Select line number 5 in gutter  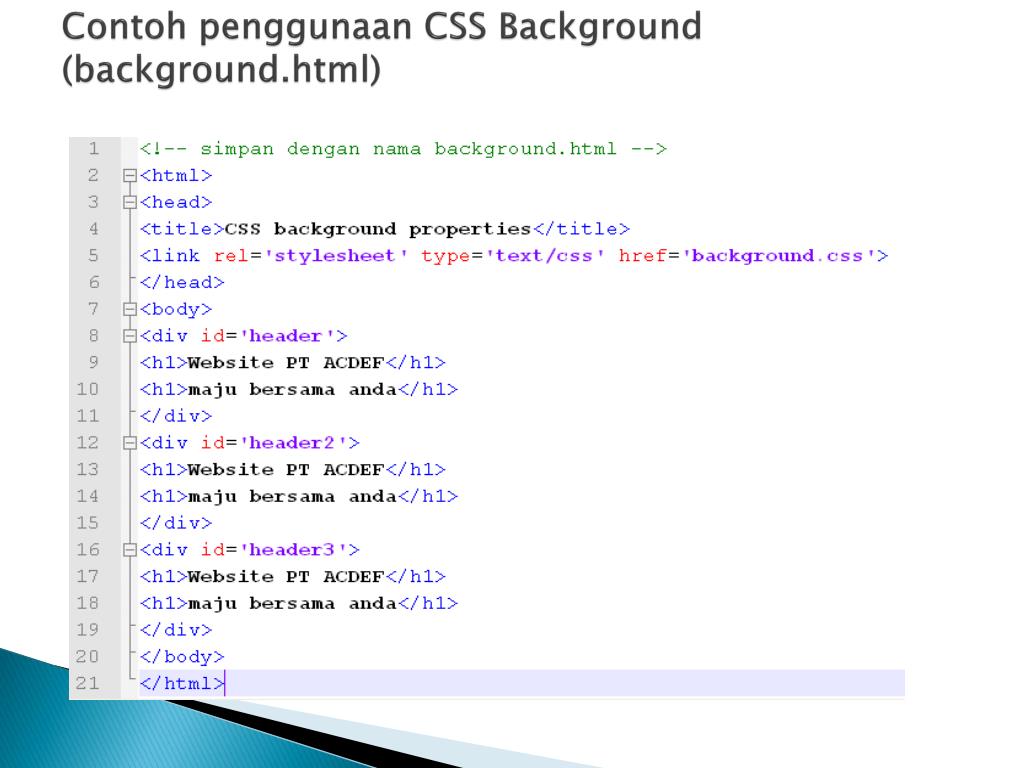point(94,256)
